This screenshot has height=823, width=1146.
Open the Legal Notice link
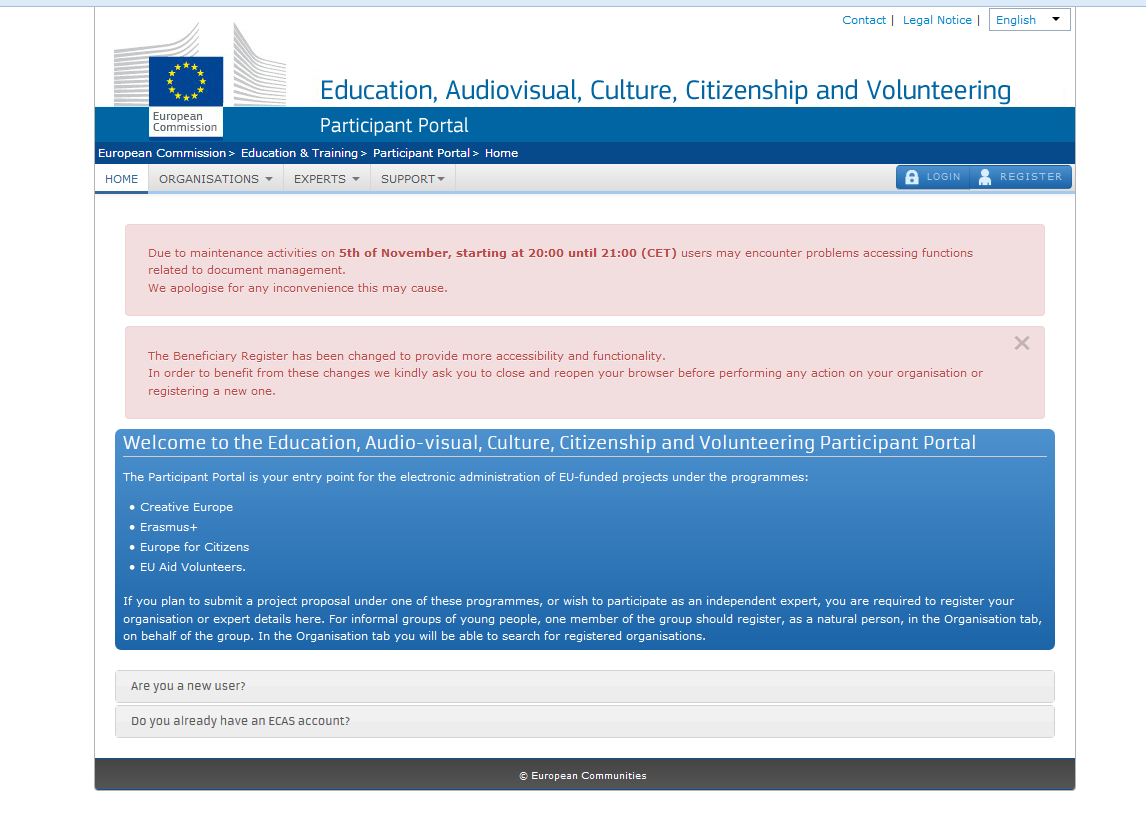coord(937,20)
